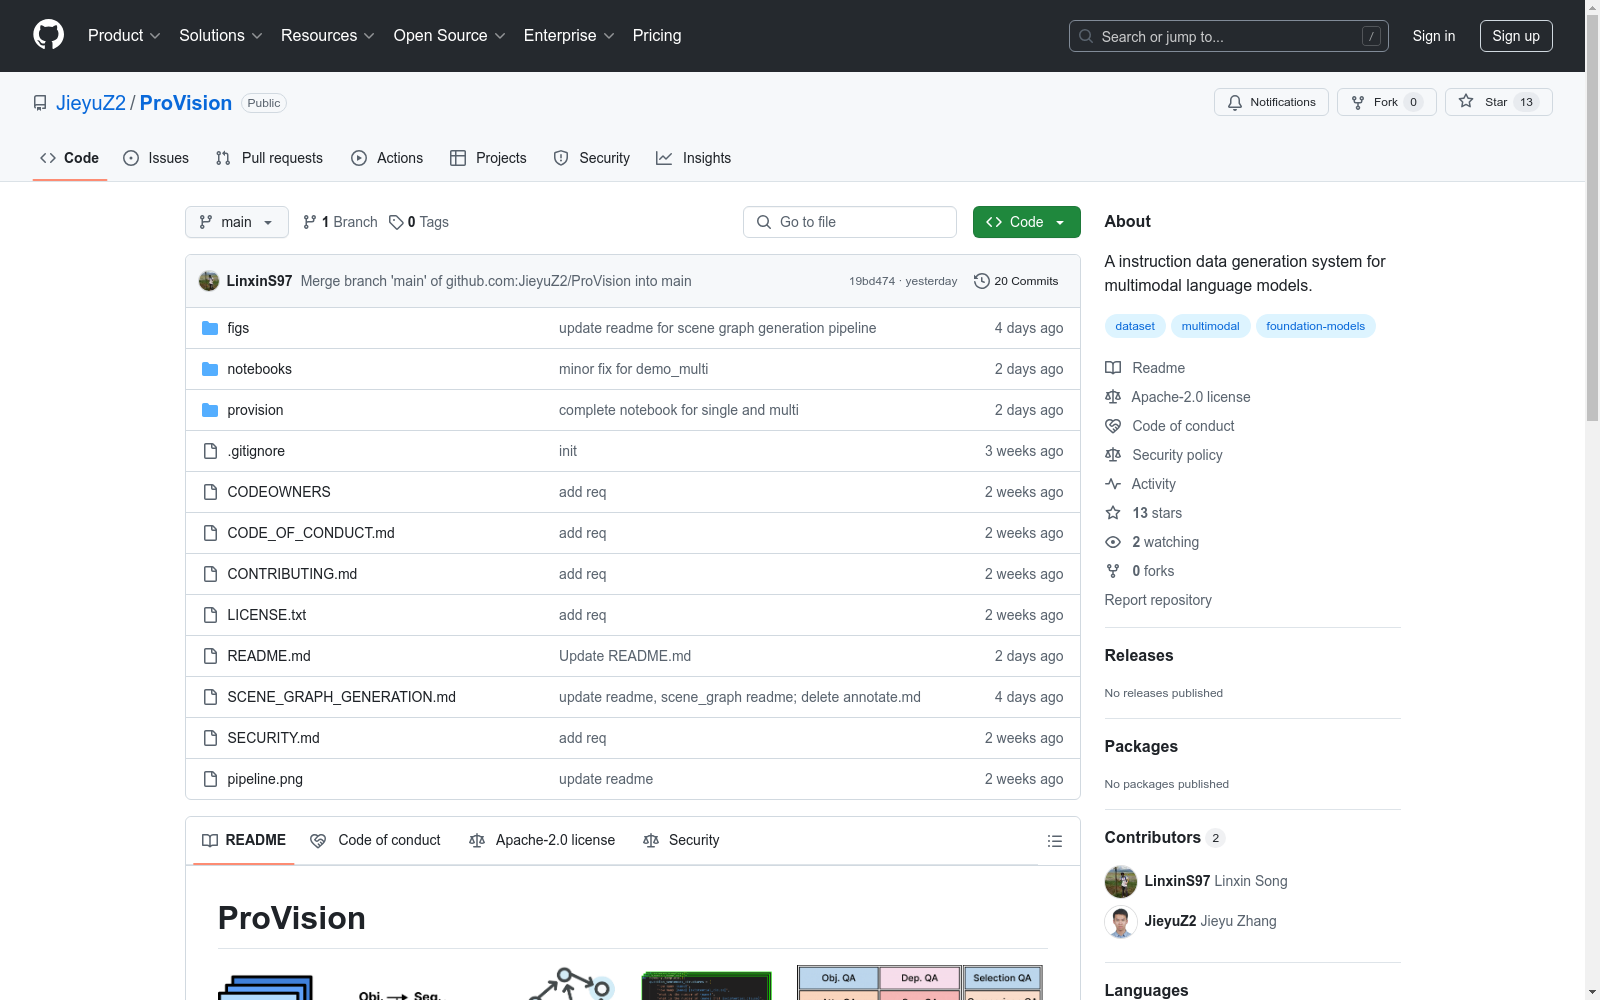
Task: Open CODE_OF_CONDUCT.md file
Action: coord(311,533)
